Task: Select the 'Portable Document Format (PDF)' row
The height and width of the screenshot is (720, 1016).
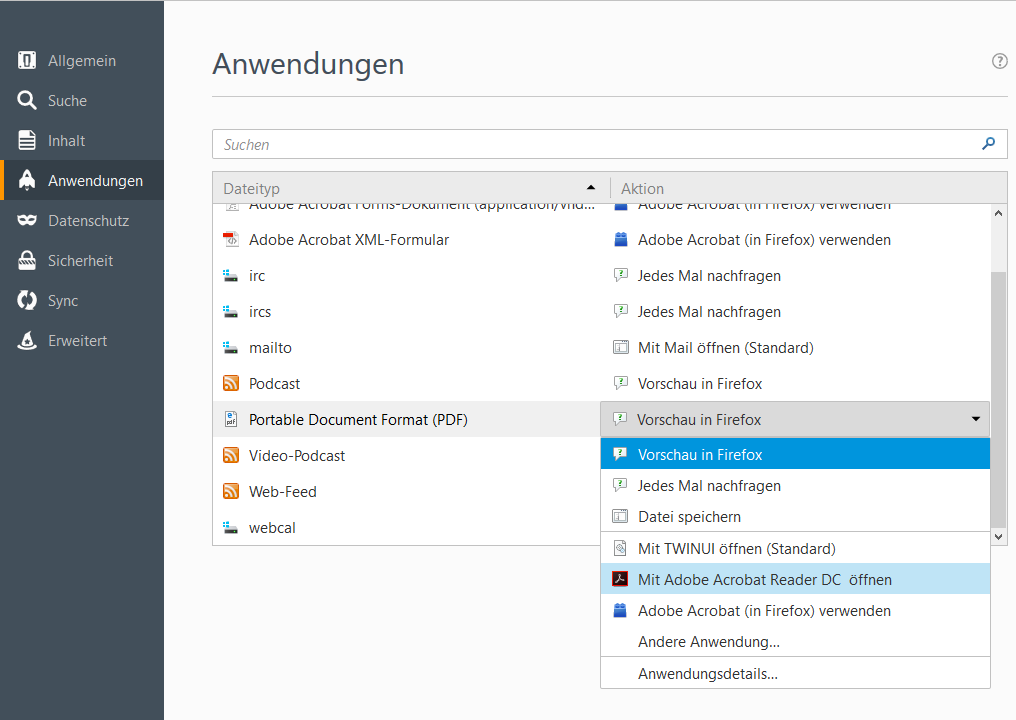Action: click(406, 419)
